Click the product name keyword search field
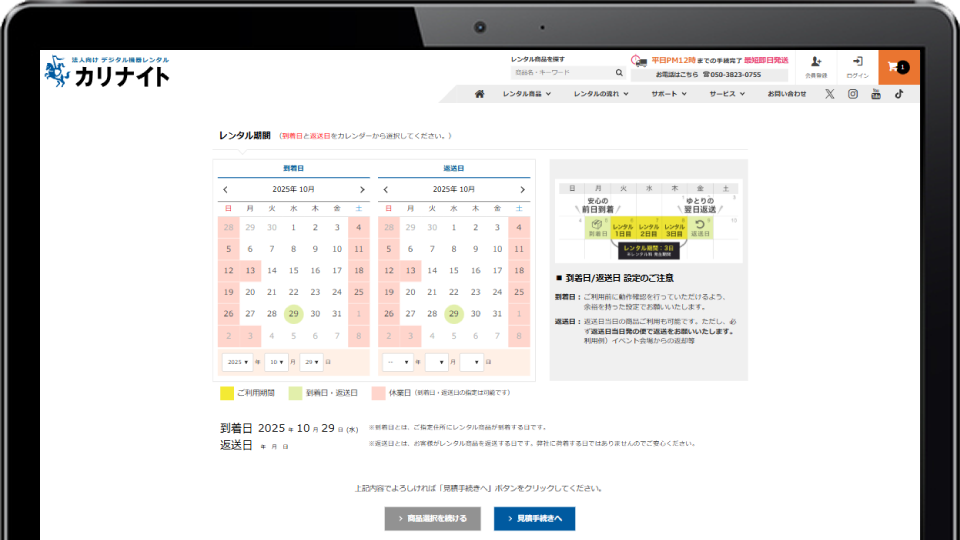 pos(561,73)
